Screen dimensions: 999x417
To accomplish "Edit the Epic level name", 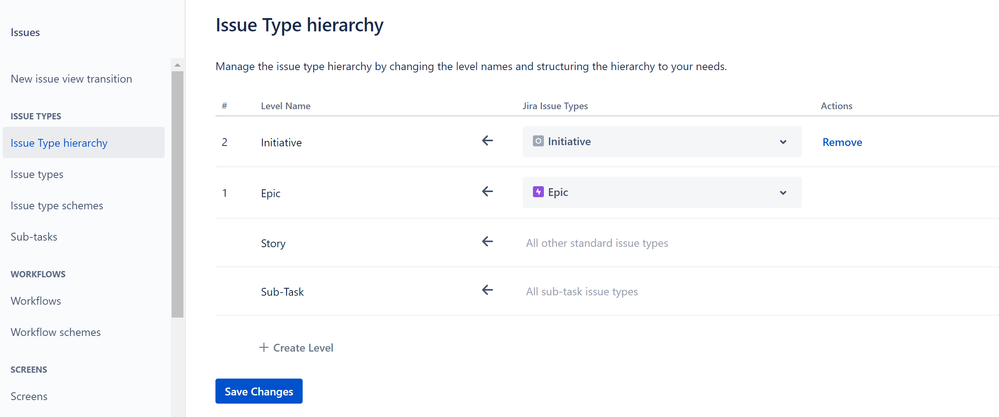I will (271, 193).
